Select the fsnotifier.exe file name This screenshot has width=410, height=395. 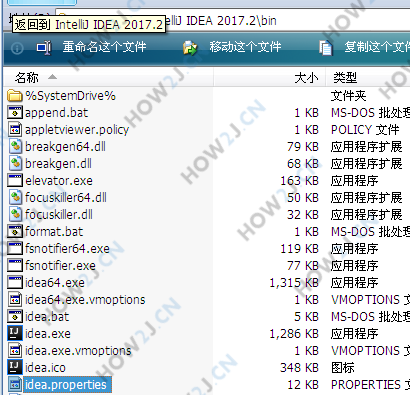click(60, 266)
